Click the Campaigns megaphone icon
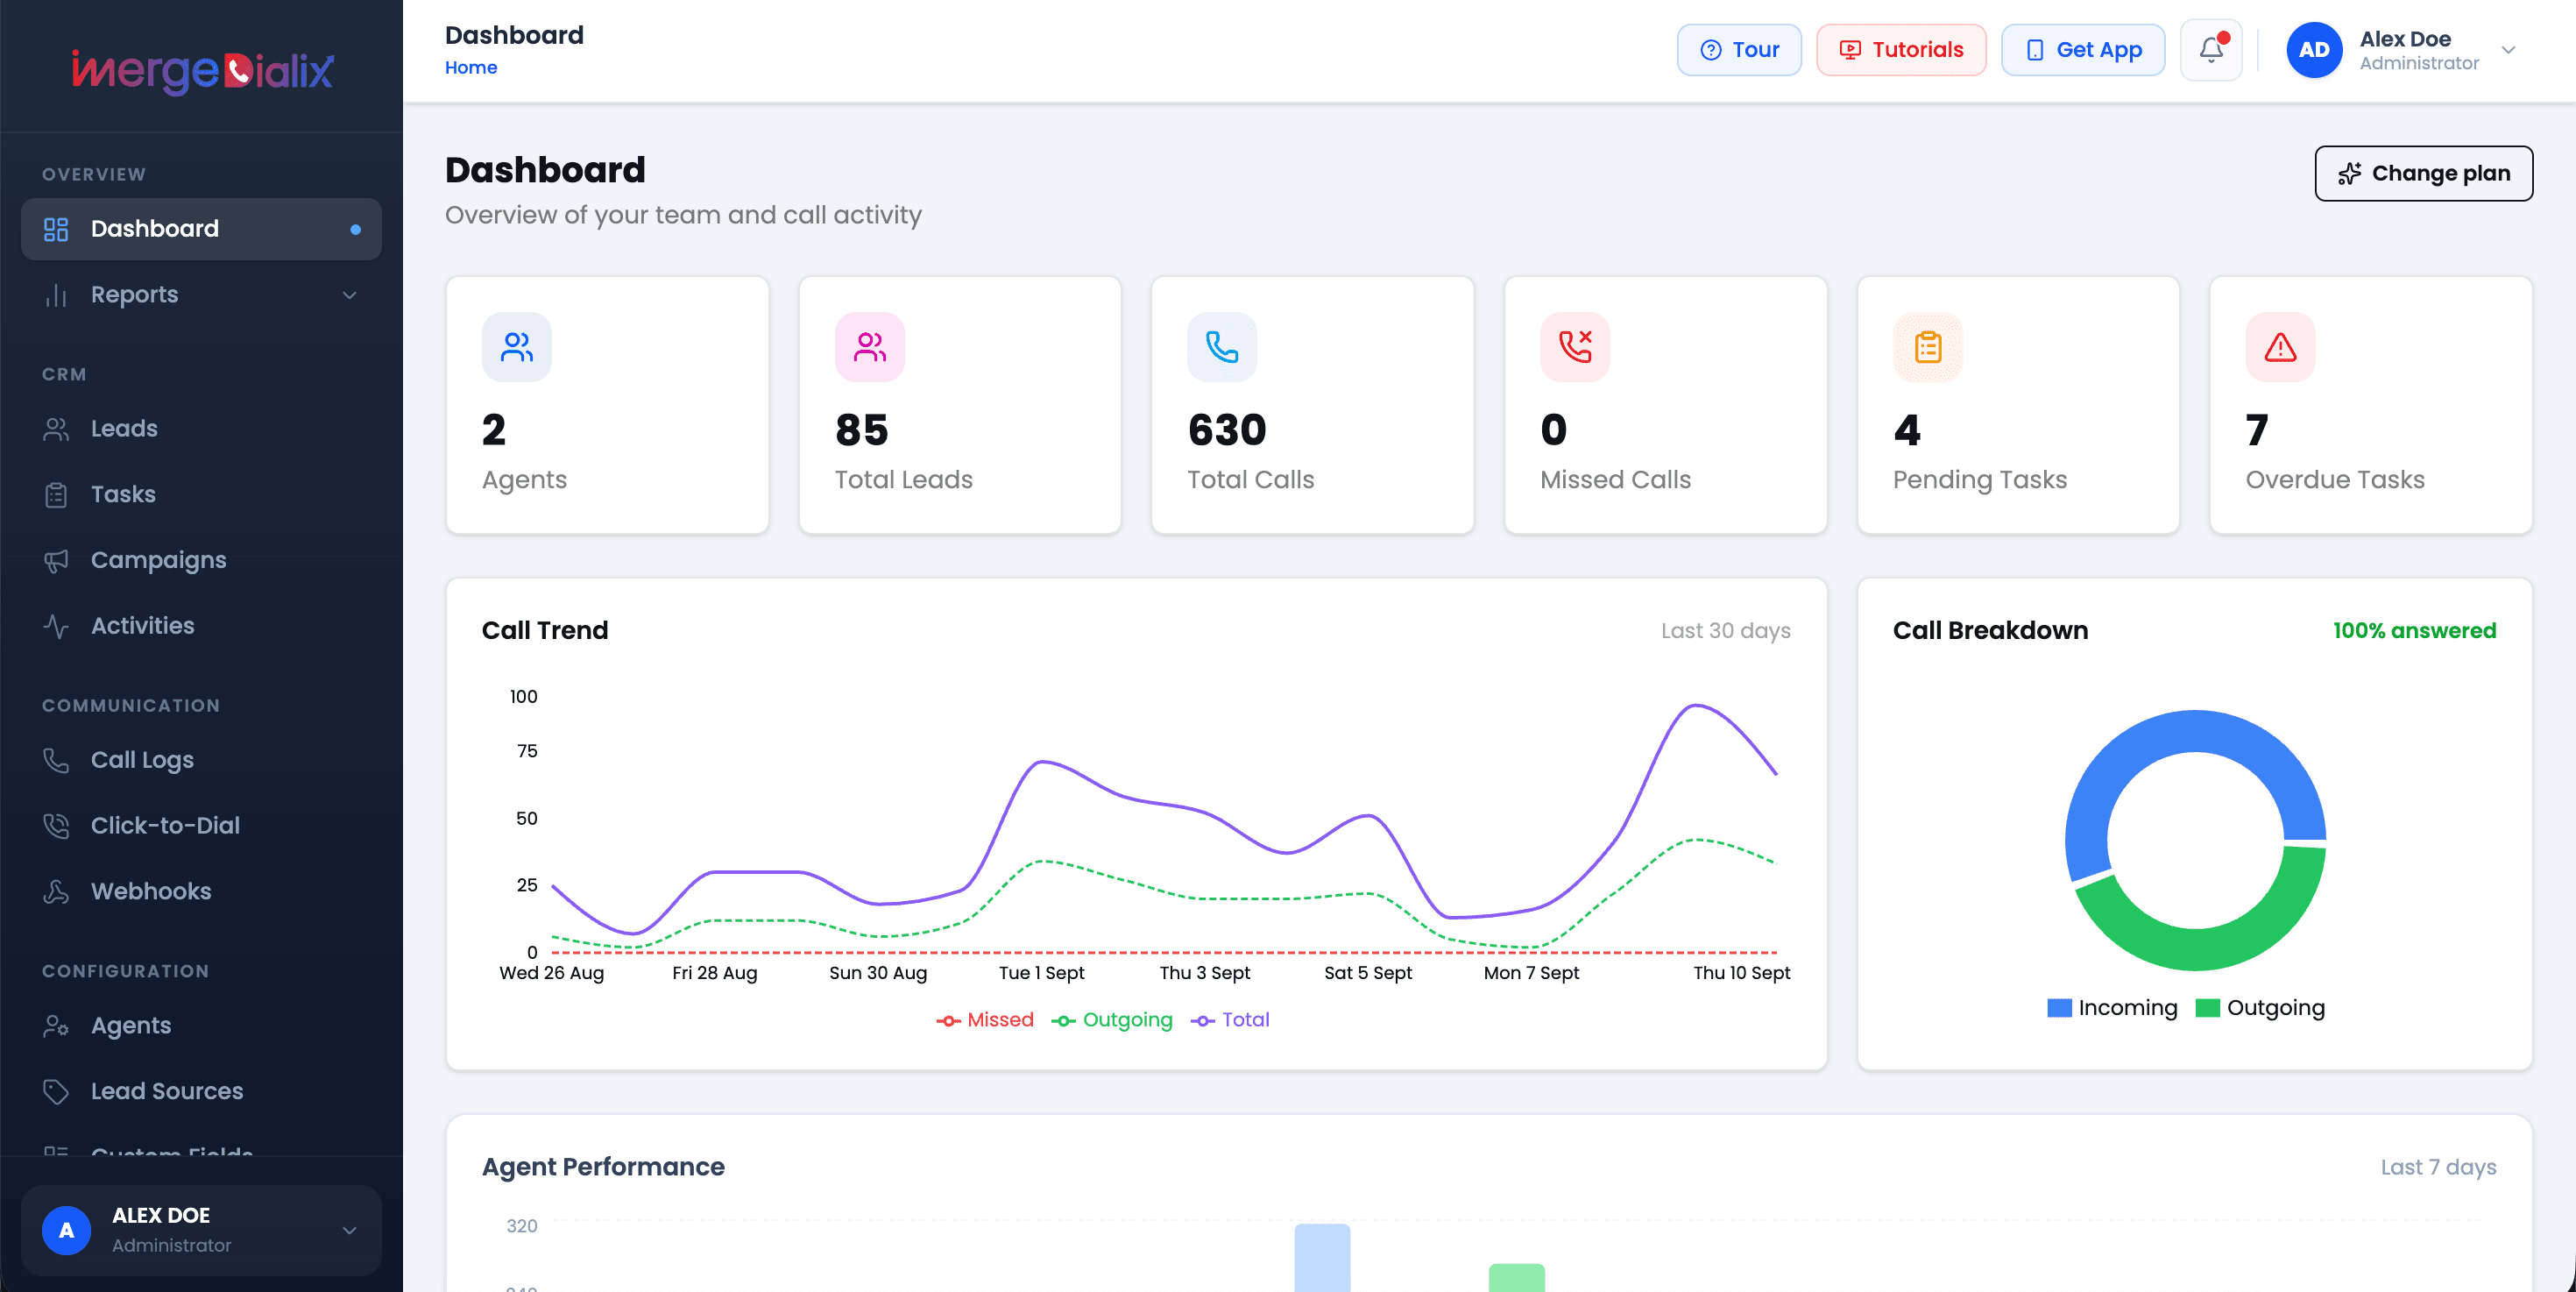 [56, 560]
